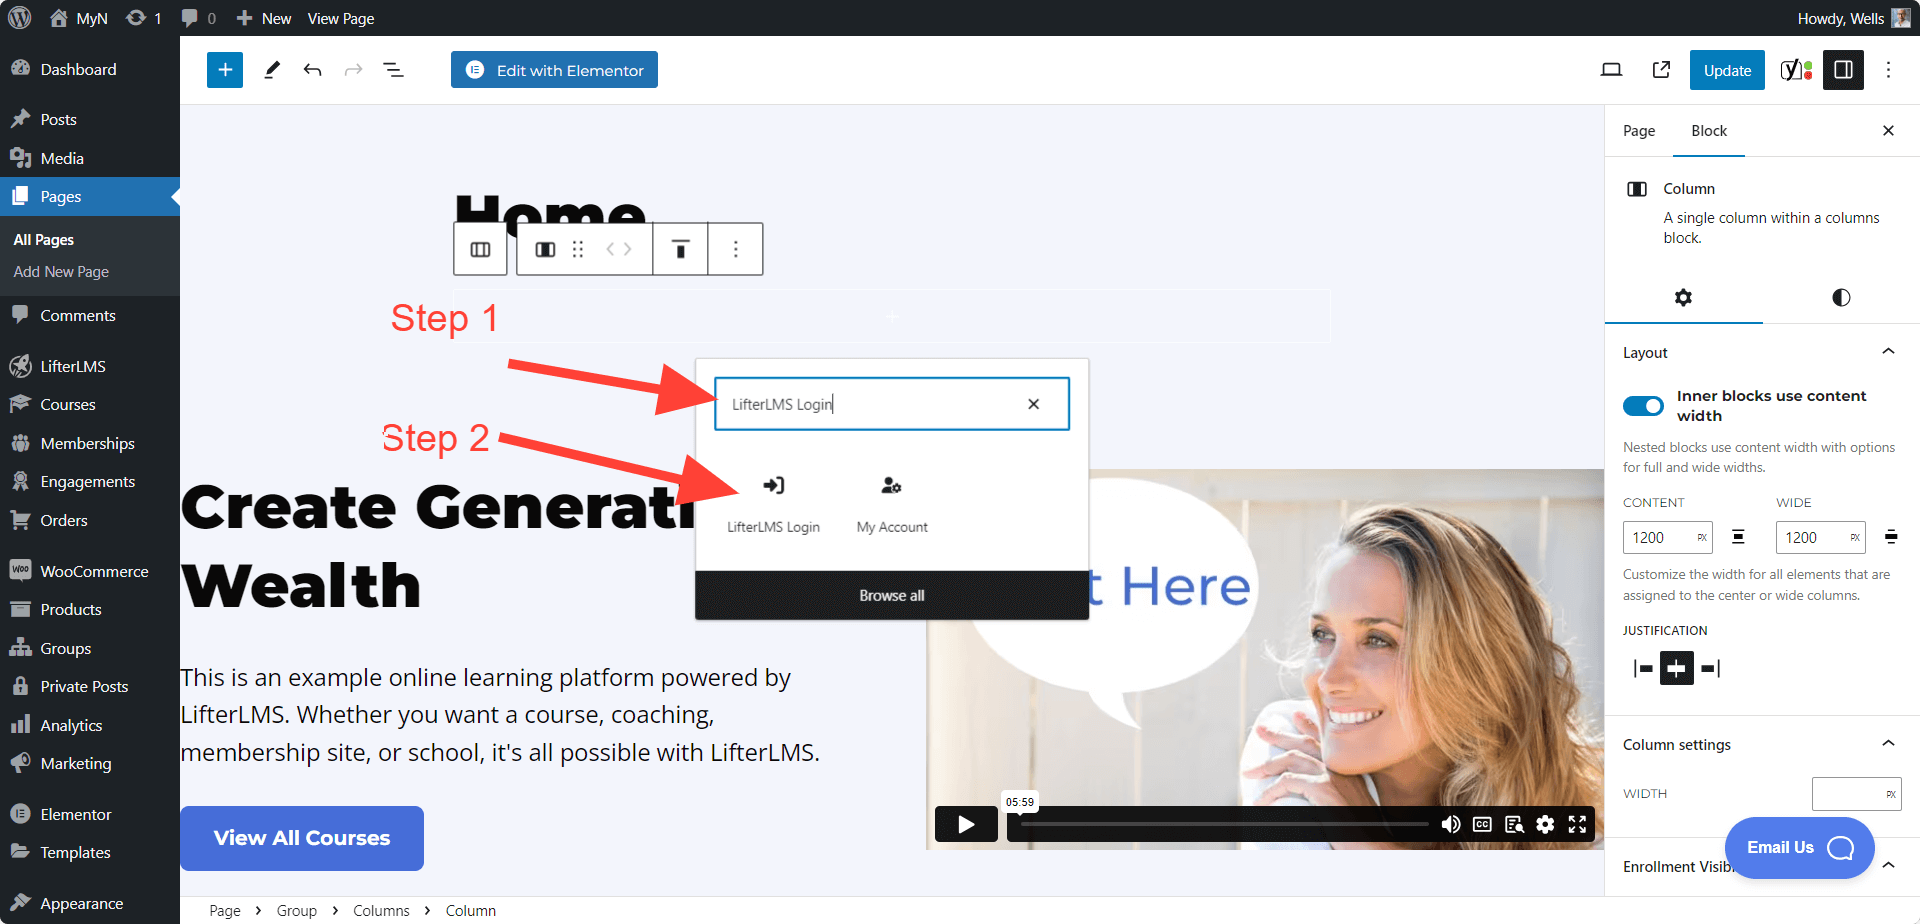Click the block inserter plus button
This screenshot has width=1920, height=924.
pos(225,70)
